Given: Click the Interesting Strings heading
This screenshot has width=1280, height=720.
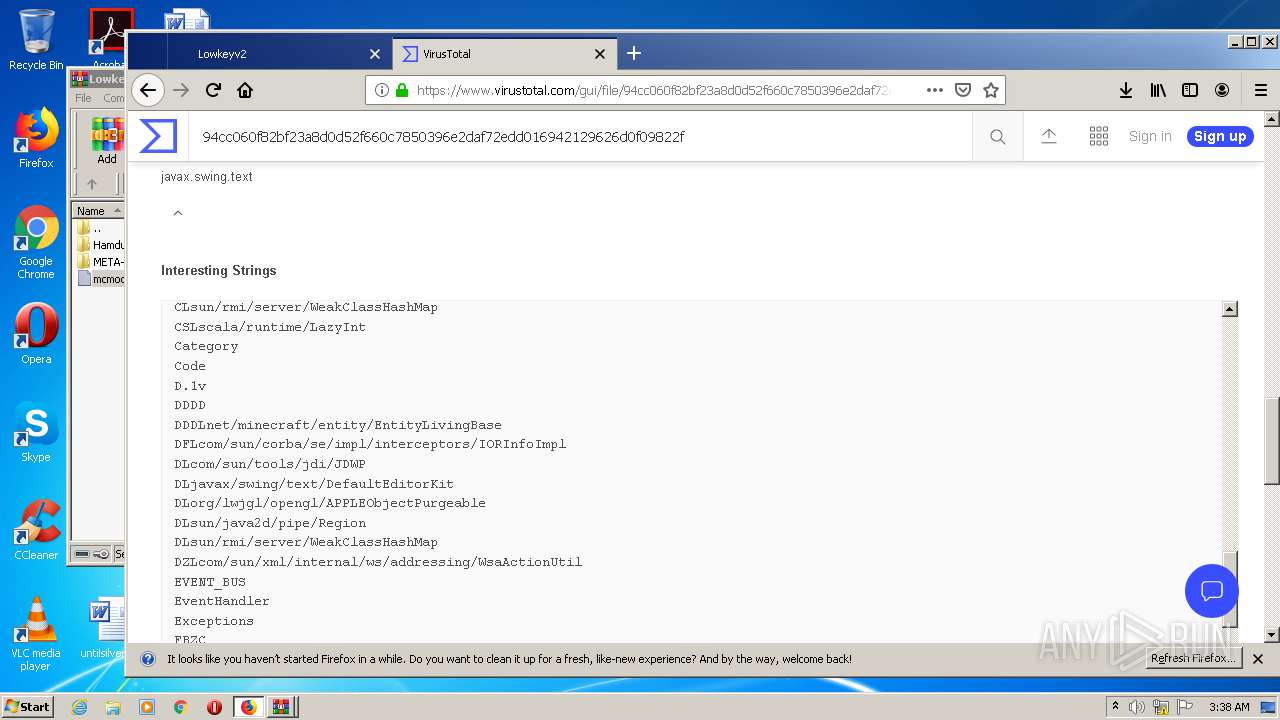Looking at the screenshot, I should (x=219, y=270).
